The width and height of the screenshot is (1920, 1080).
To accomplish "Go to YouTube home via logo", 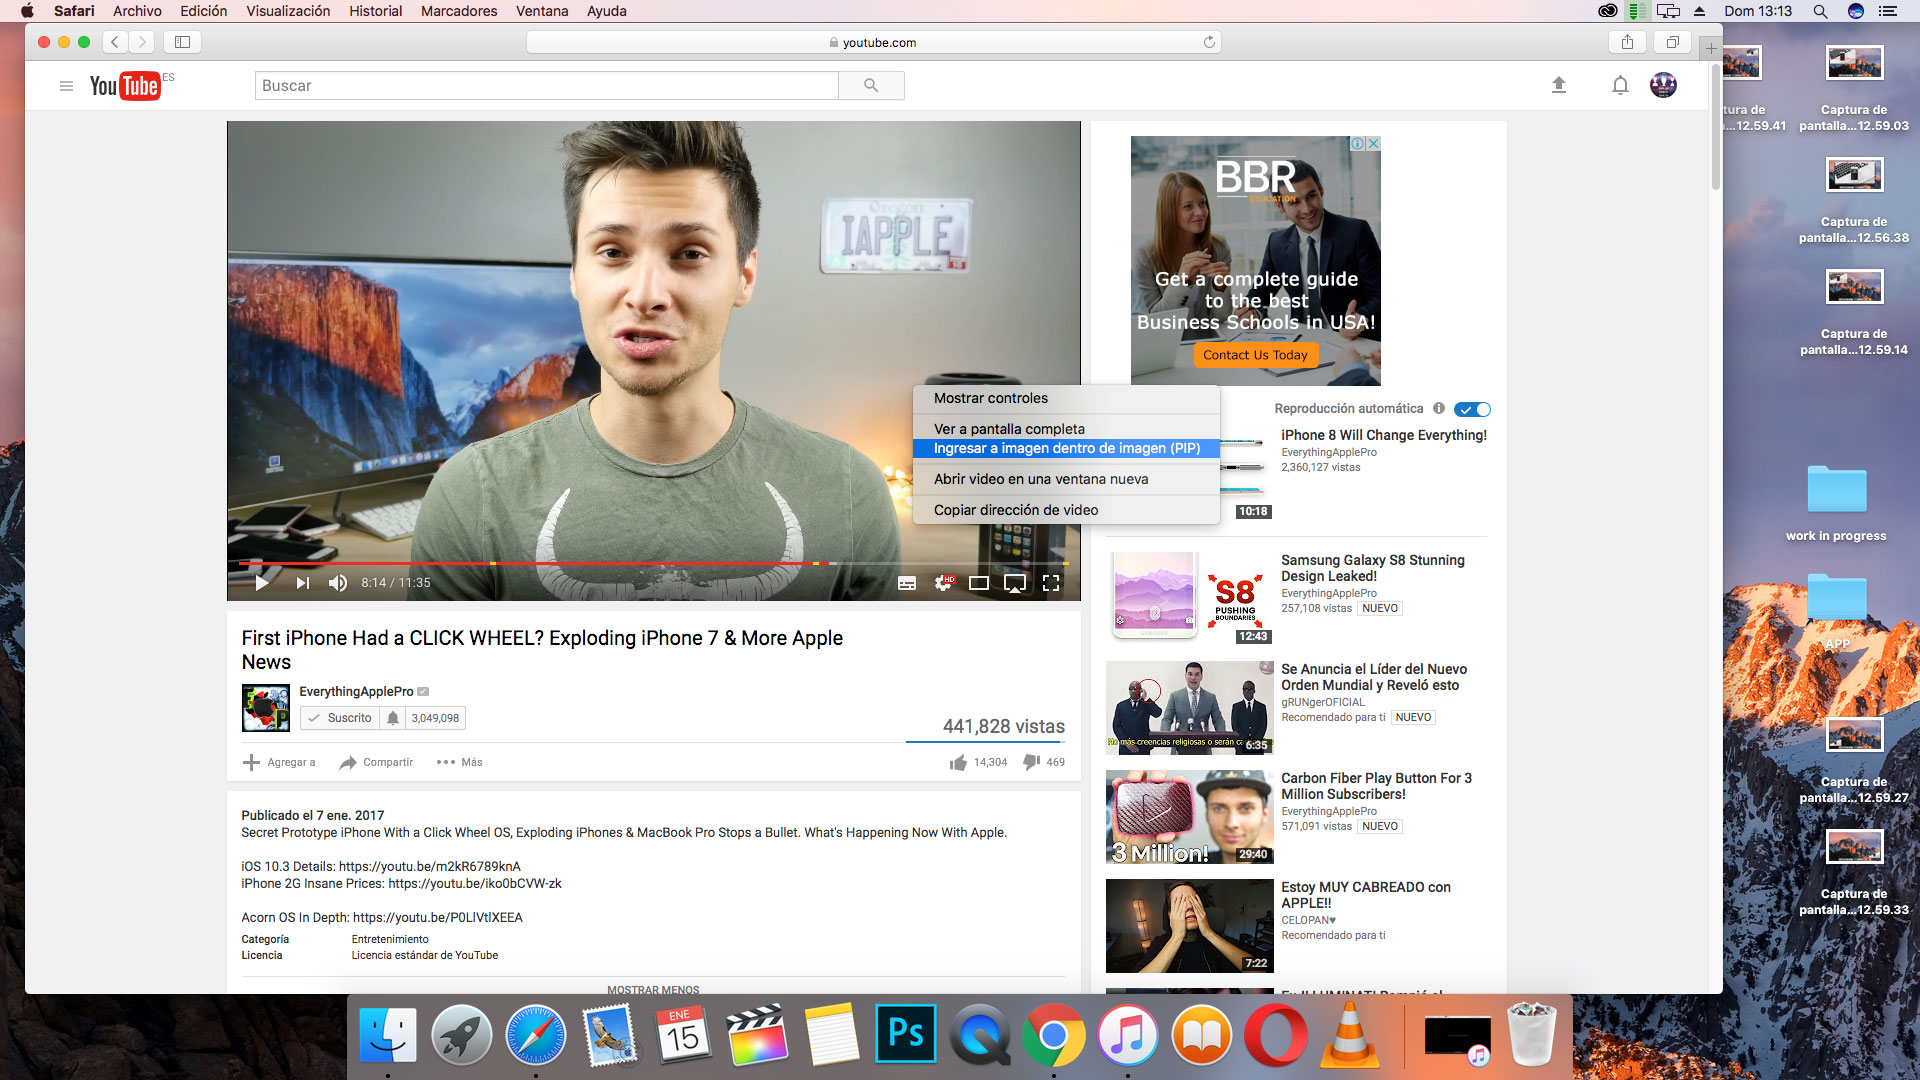I will click(x=125, y=86).
